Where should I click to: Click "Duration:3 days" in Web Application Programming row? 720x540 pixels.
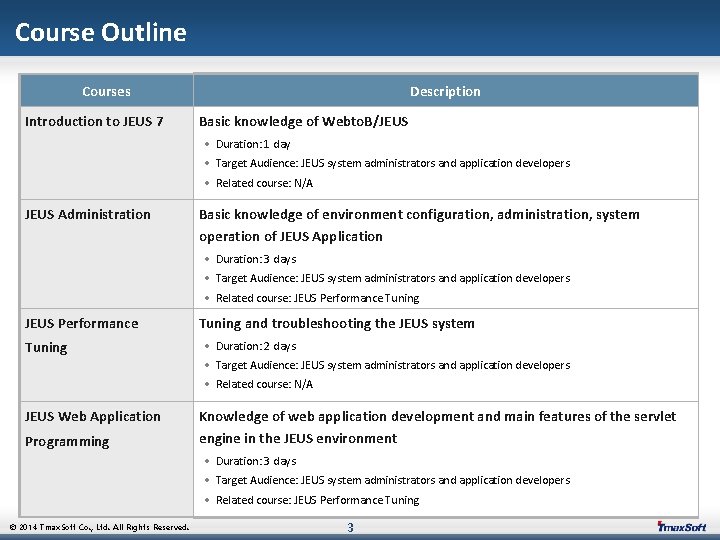(x=256, y=461)
